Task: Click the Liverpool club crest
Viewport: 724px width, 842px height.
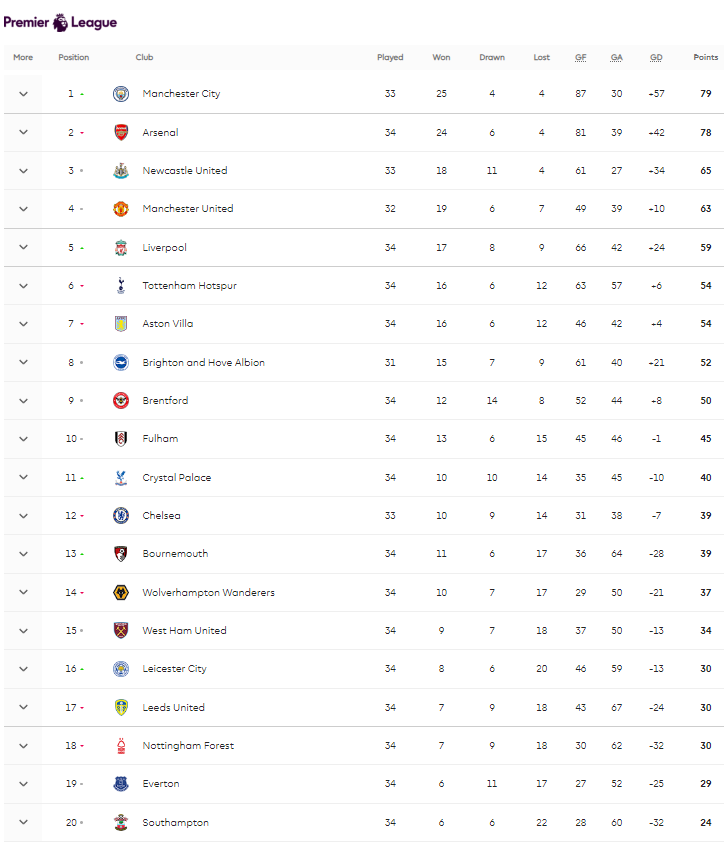Action: [121, 248]
